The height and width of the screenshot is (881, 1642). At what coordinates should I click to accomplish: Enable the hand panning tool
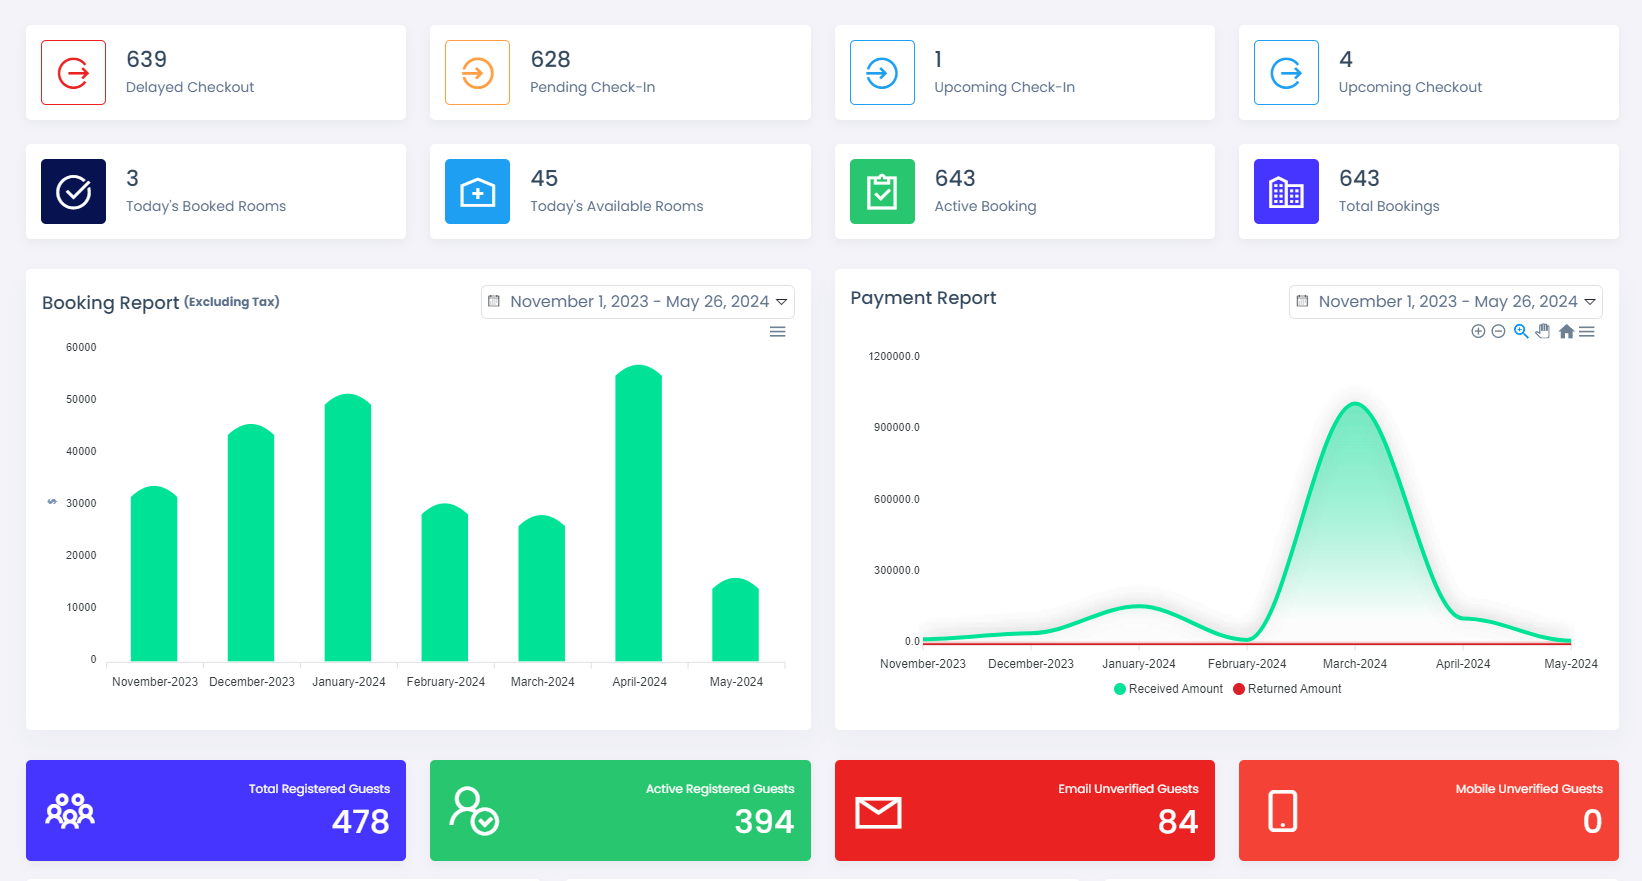1543,332
